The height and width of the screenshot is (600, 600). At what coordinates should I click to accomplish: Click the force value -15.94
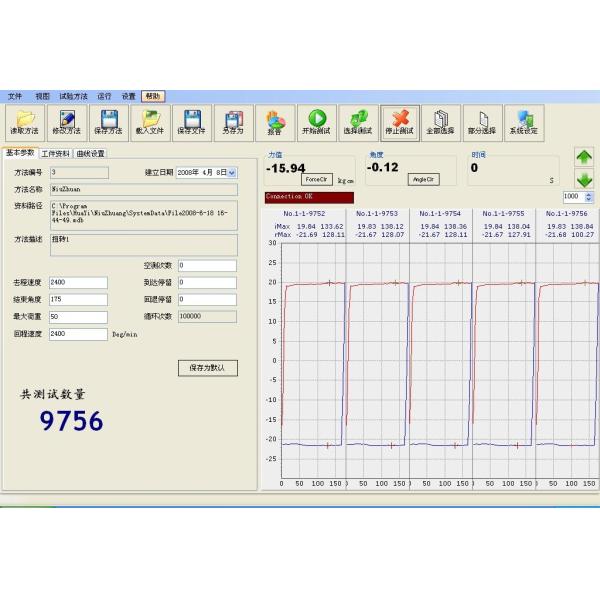[x=285, y=168]
